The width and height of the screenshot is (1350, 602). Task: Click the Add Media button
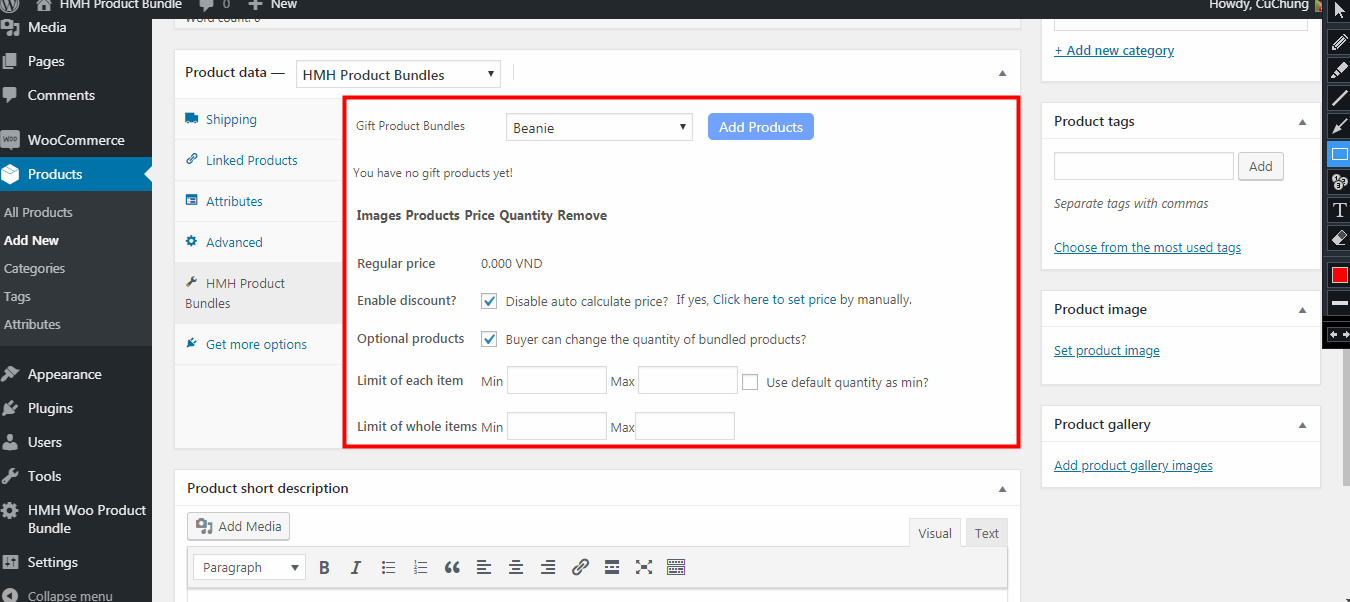point(238,526)
